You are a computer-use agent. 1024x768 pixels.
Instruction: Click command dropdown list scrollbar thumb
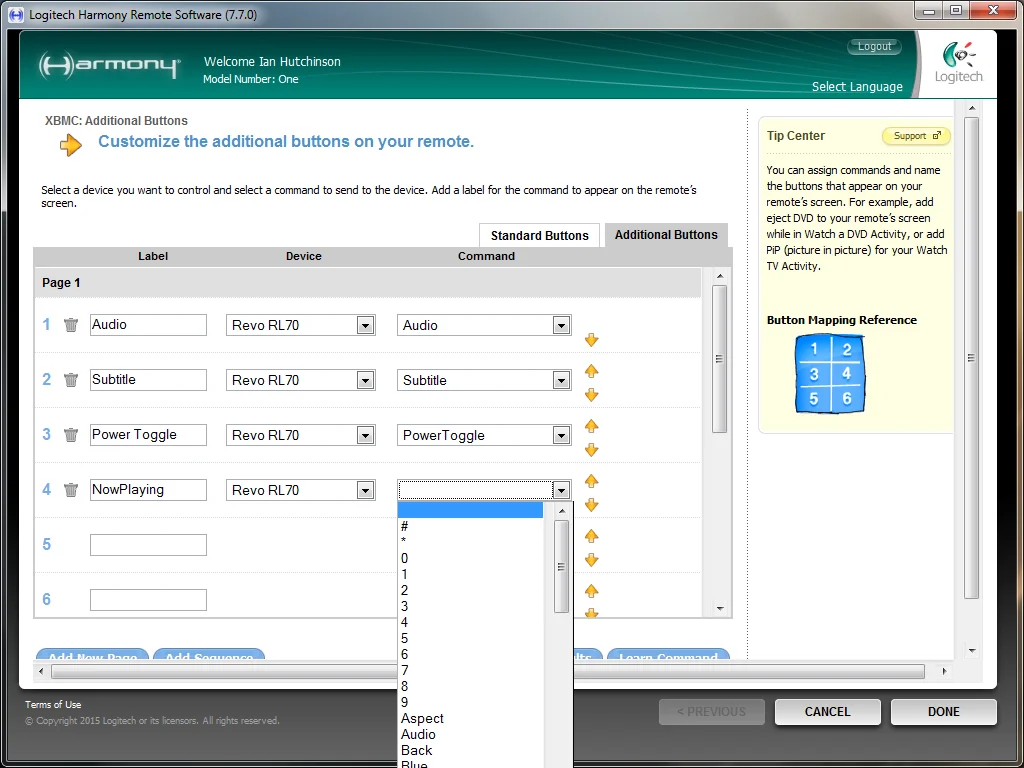[x=561, y=566]
